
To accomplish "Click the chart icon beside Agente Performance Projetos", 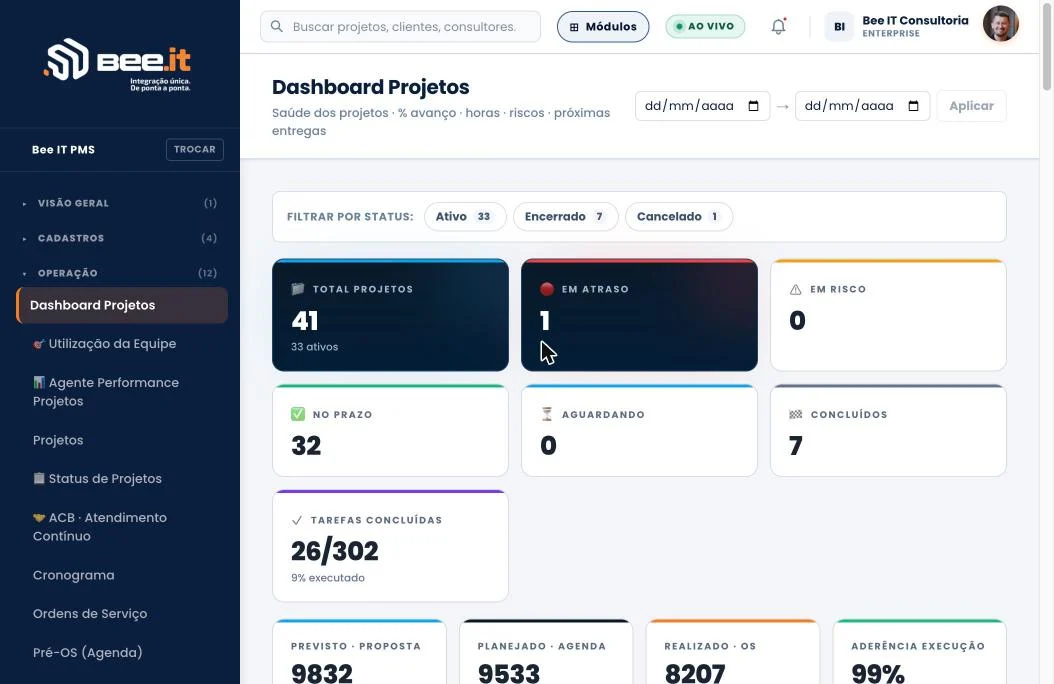I will pyautogui.click(x=39, y=382).
